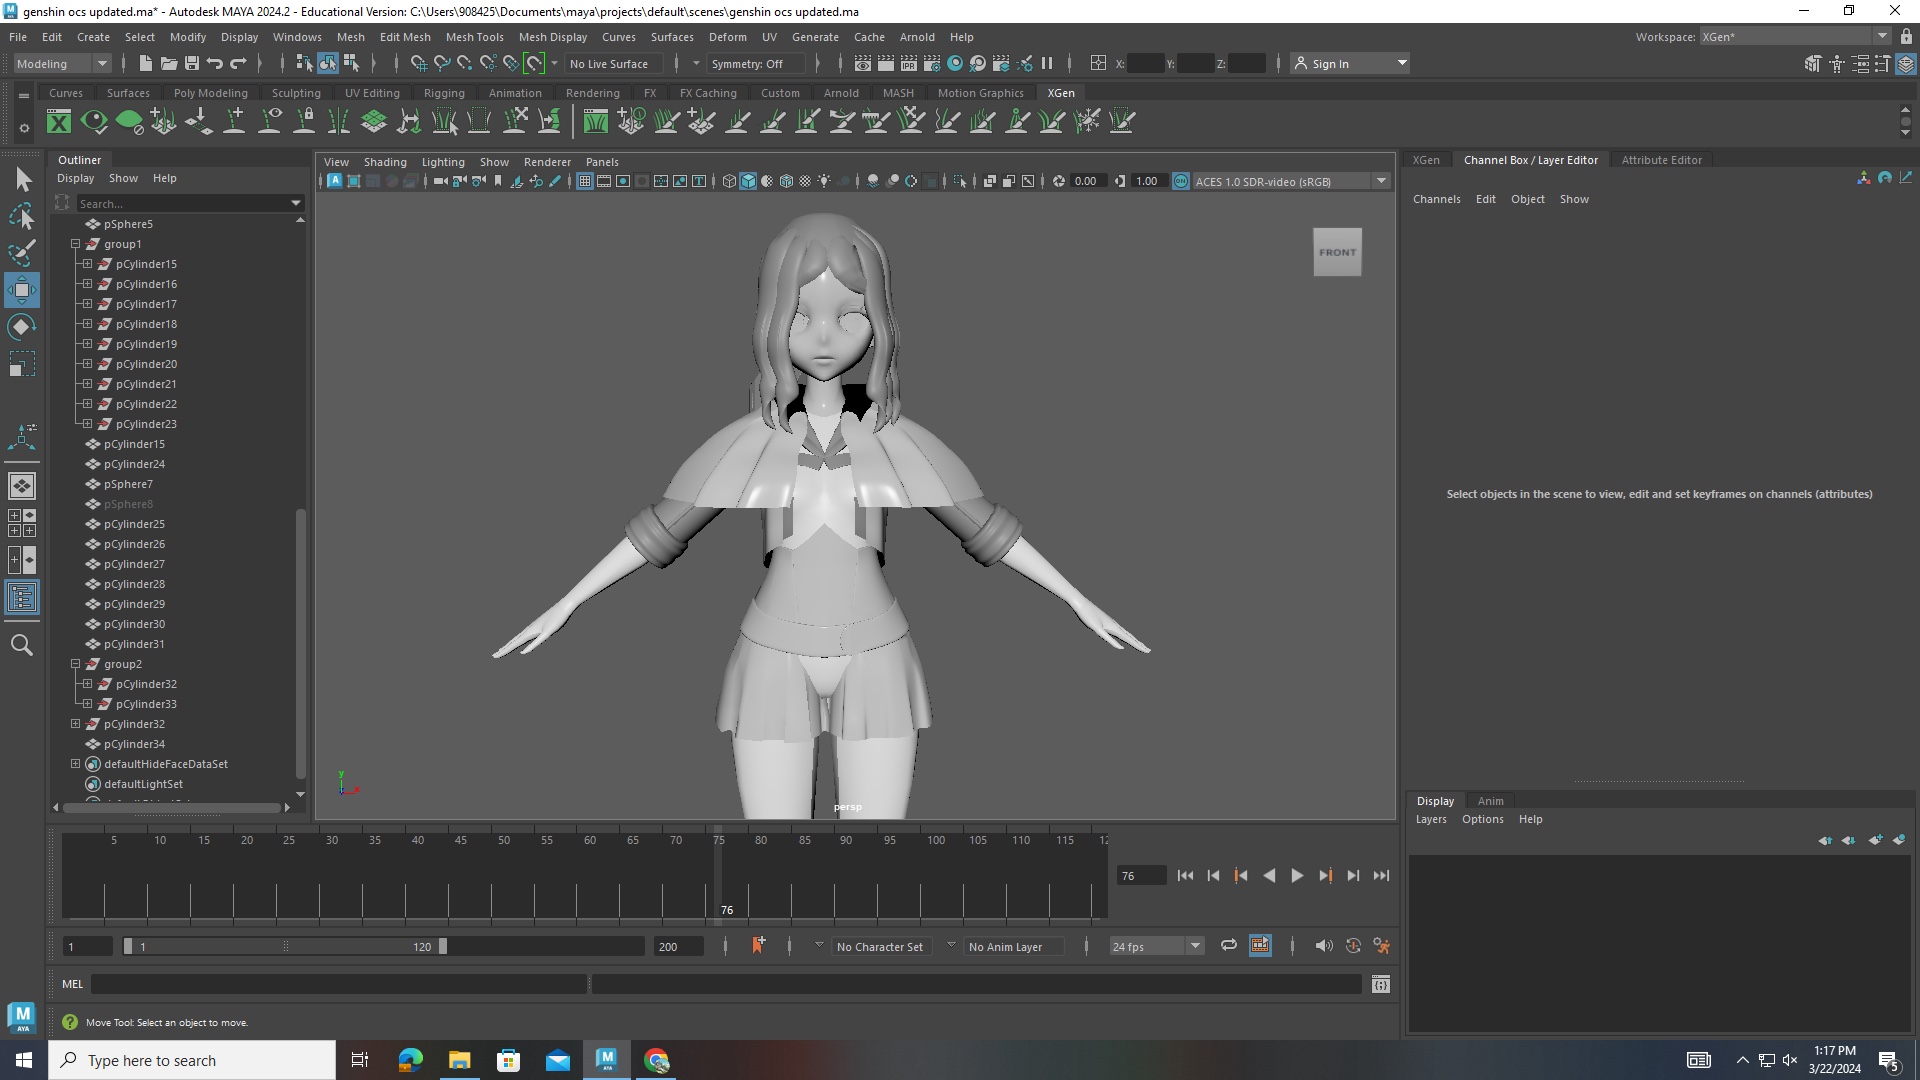Open Google Chrome from the taskbar

(656, 1060)
